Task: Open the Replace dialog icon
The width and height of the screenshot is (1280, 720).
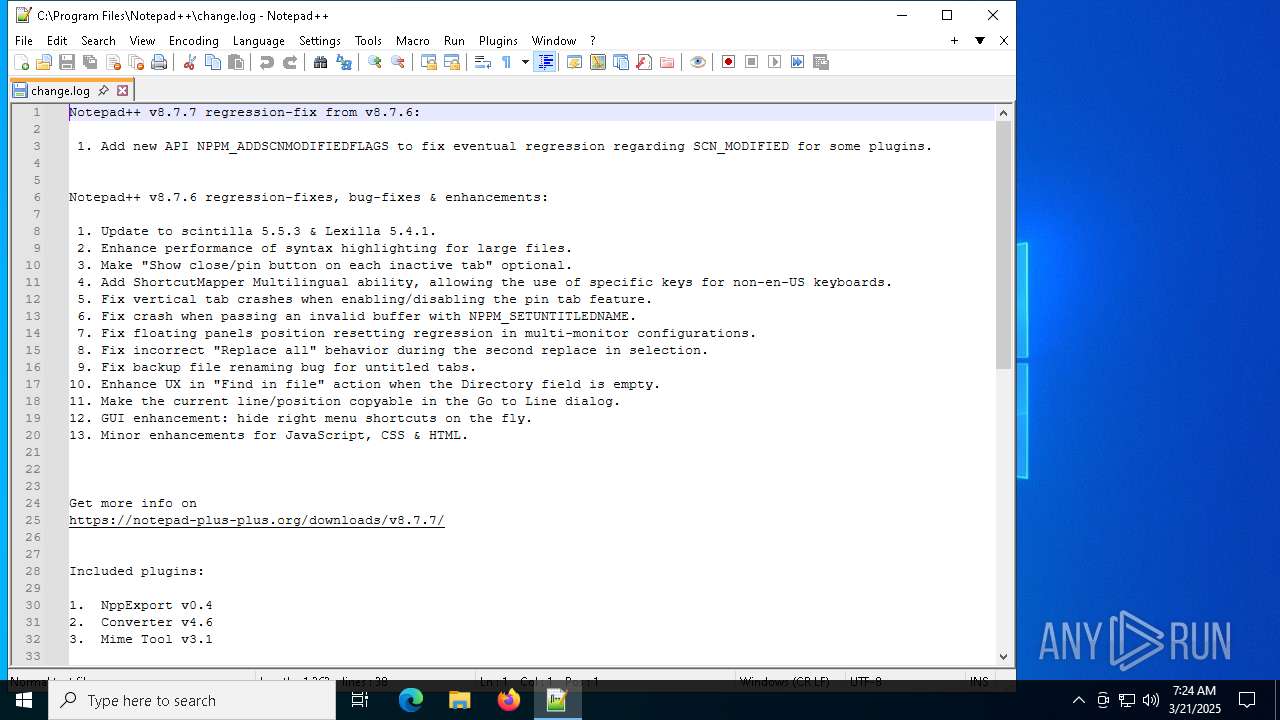Action: tap(344, 62)
